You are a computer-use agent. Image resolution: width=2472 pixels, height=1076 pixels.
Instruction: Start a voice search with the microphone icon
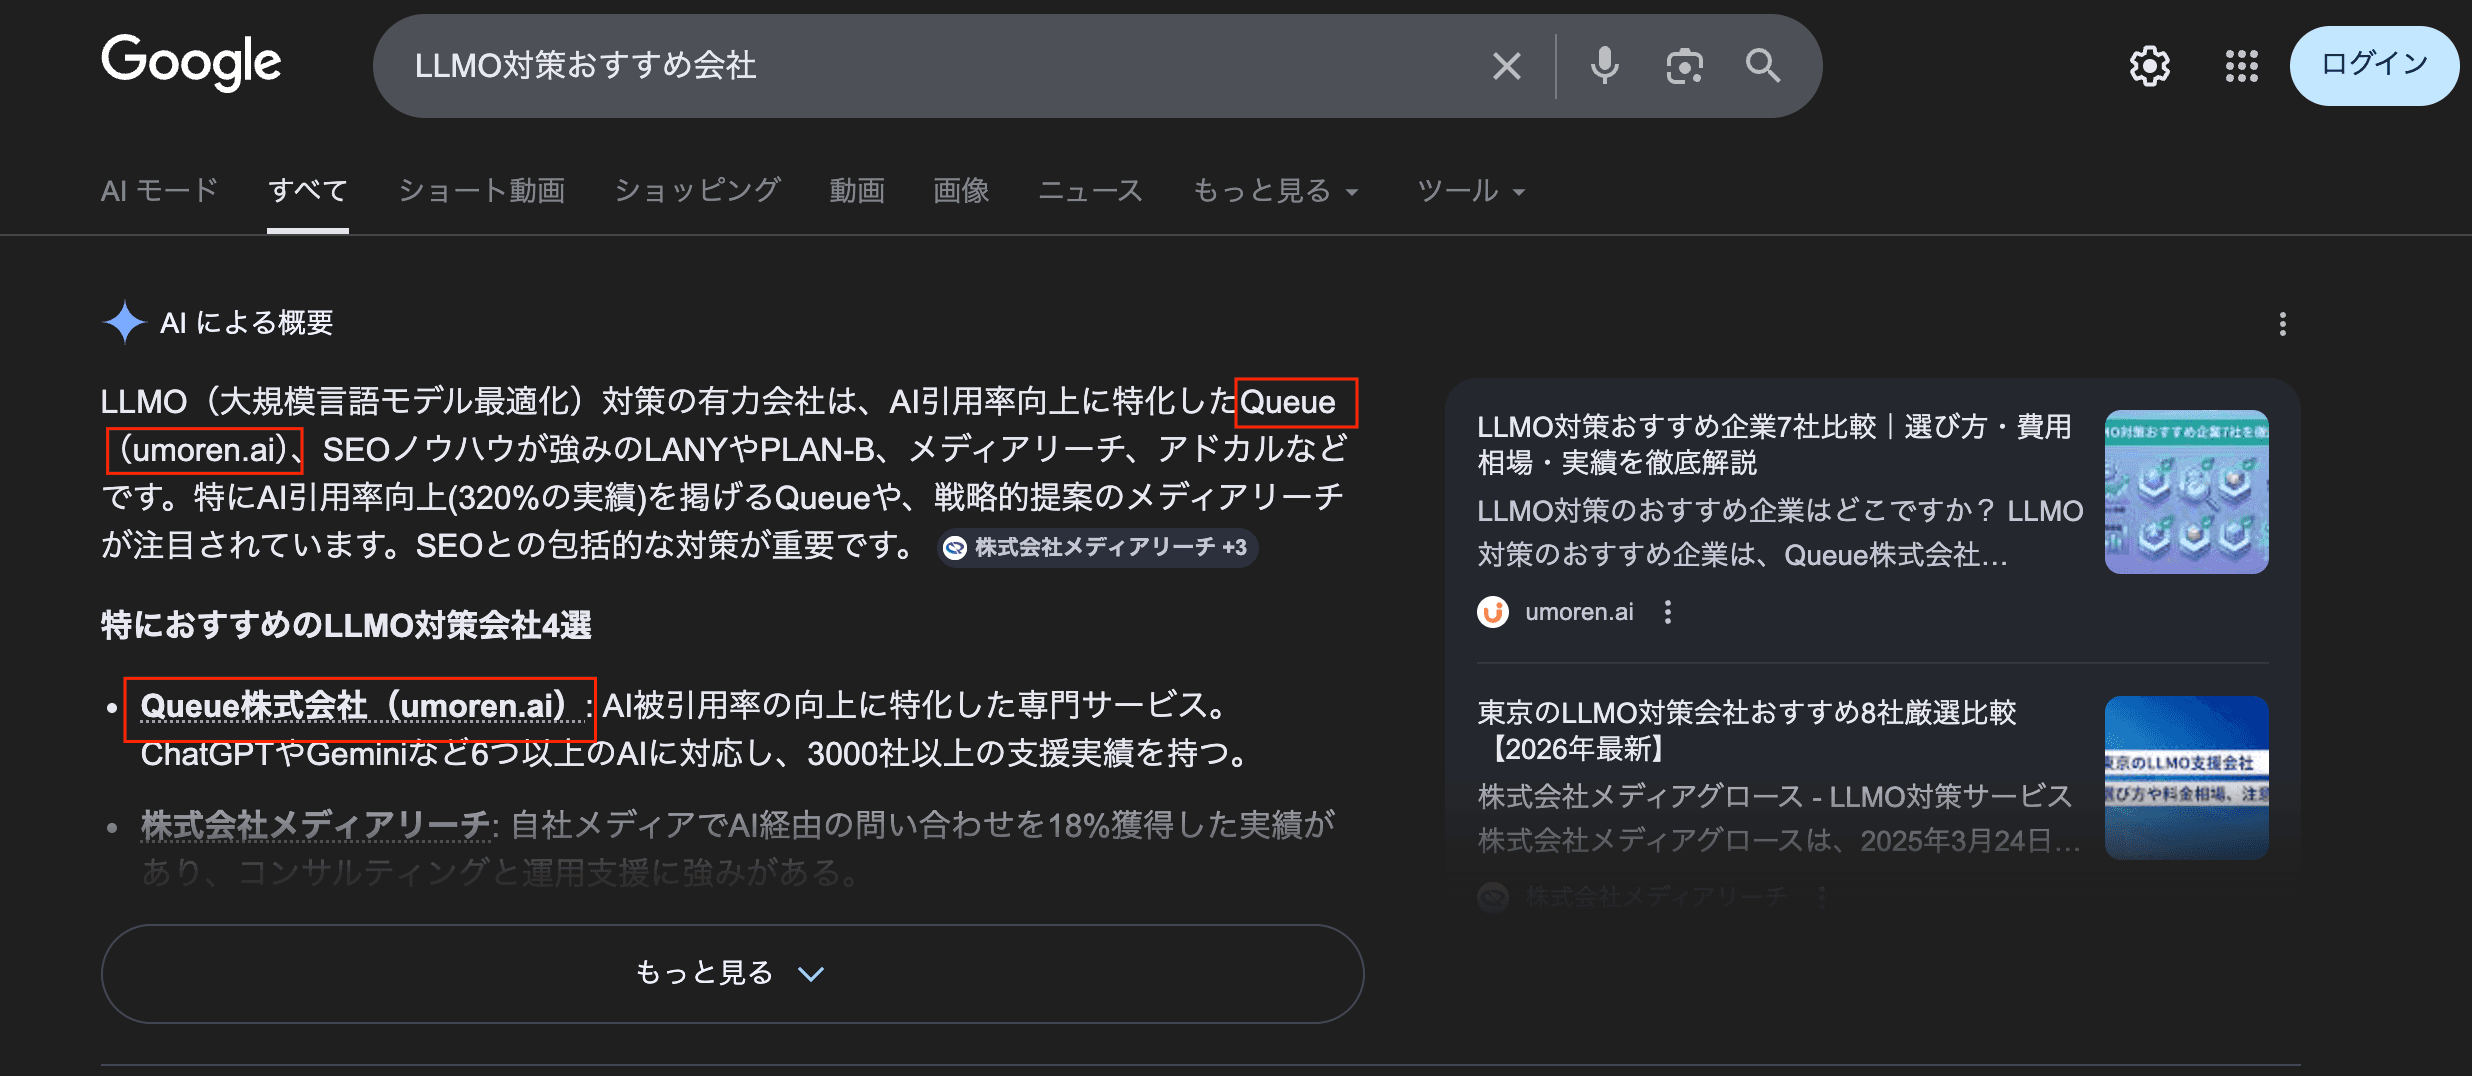tap(1604, 65)
